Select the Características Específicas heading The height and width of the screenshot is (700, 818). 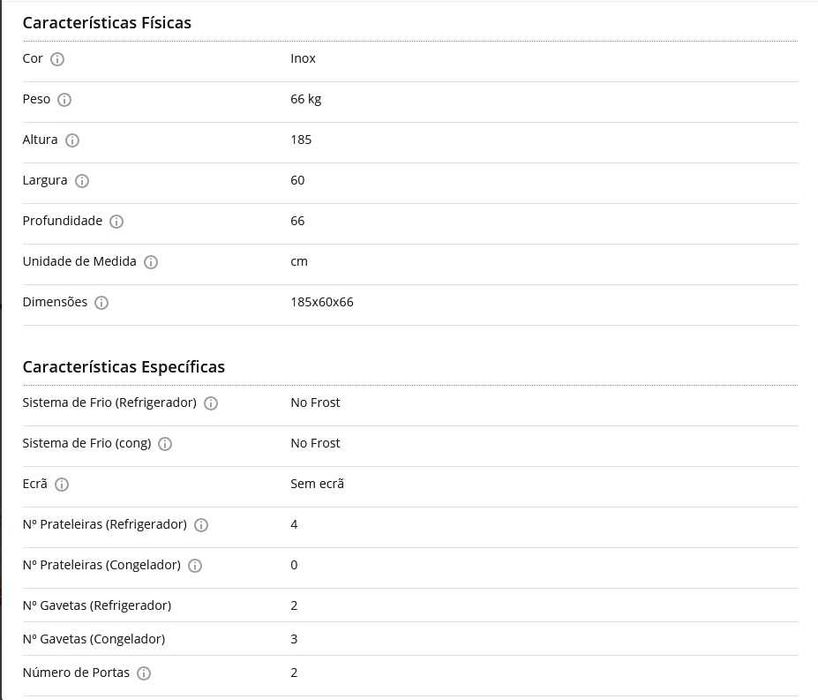[x=124, y=367]
